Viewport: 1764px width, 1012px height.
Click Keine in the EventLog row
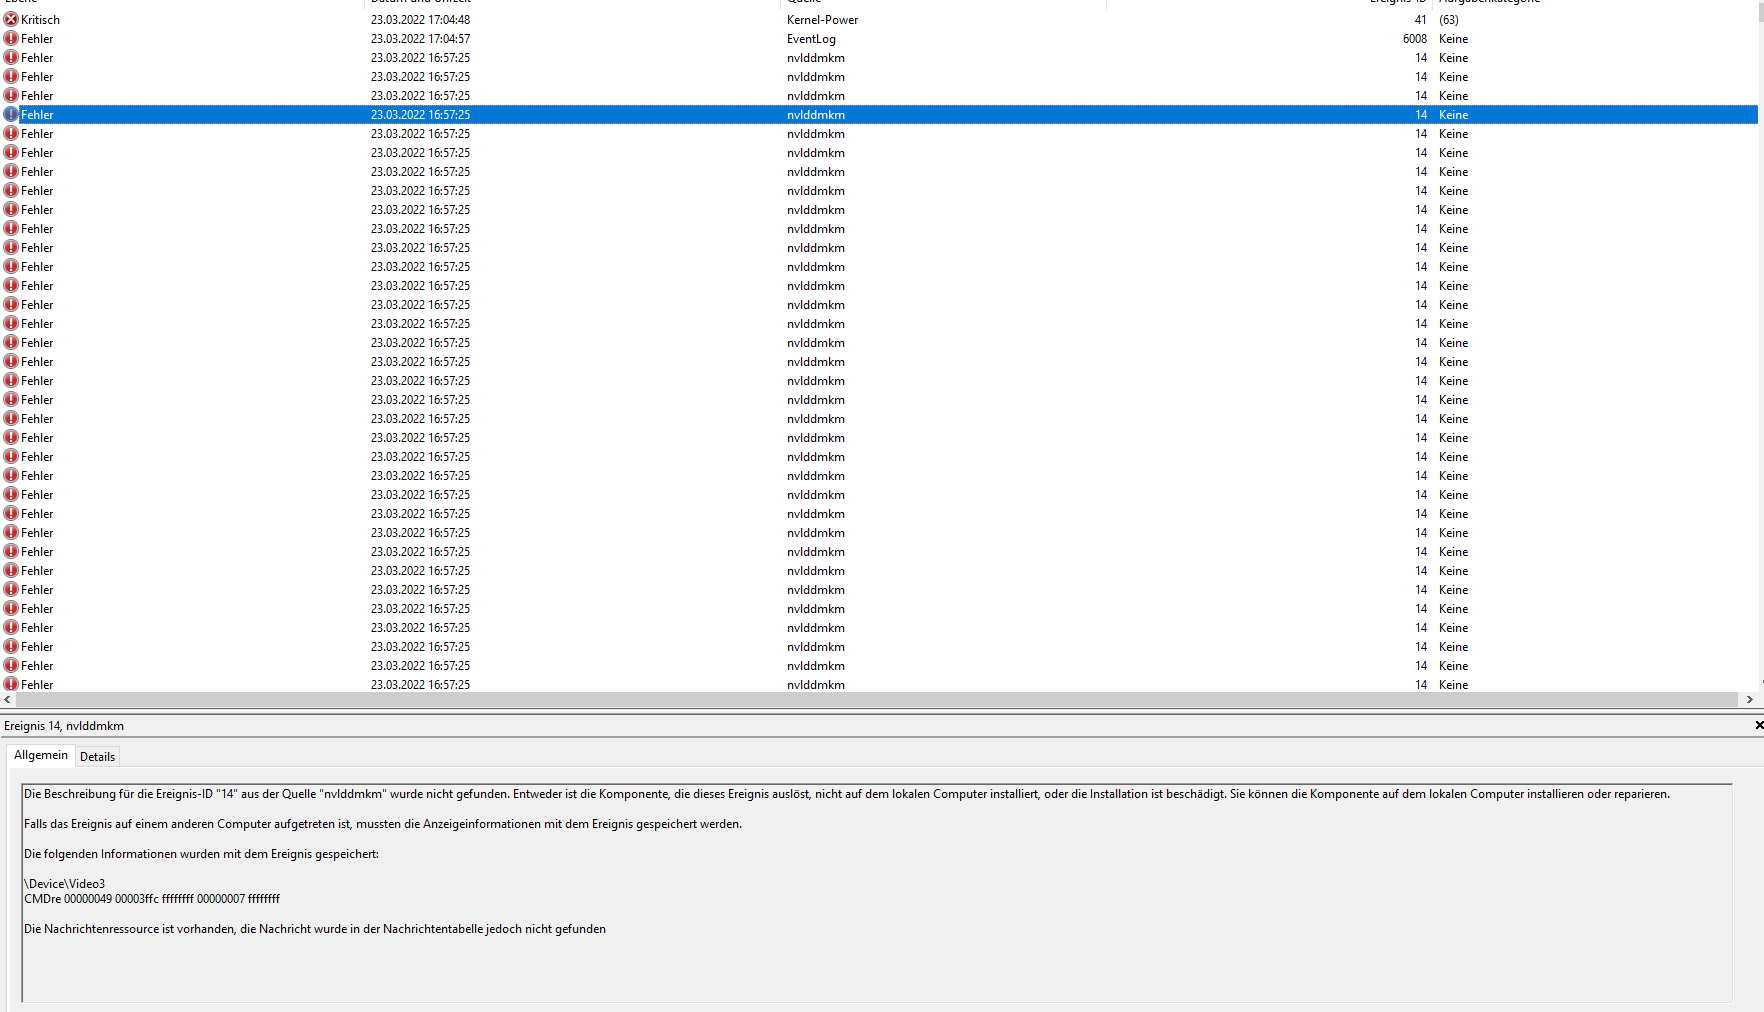pos(1453,39)
